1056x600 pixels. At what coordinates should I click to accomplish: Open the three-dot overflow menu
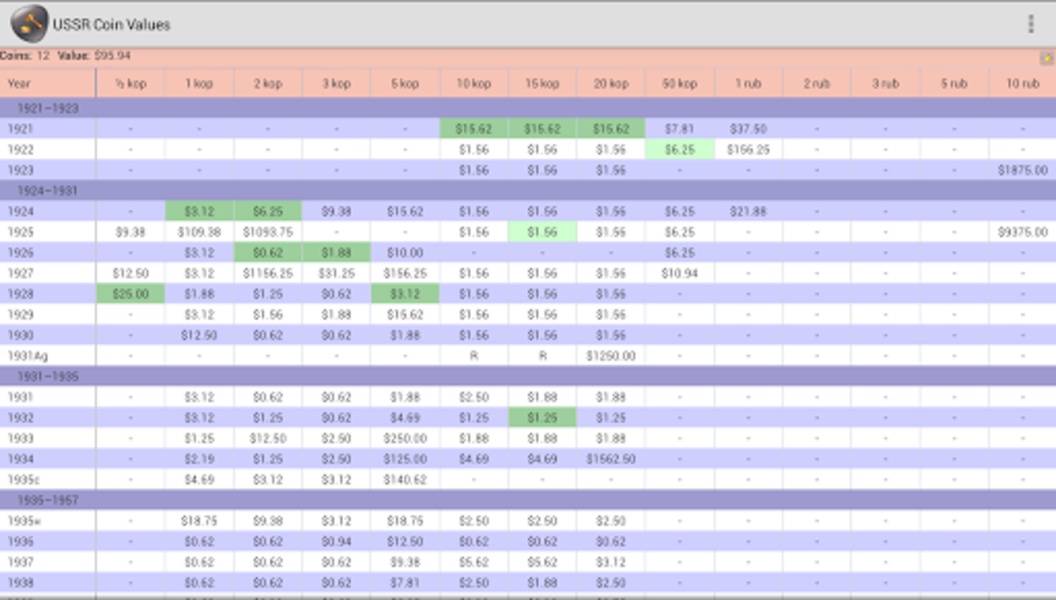point(1030,24)
